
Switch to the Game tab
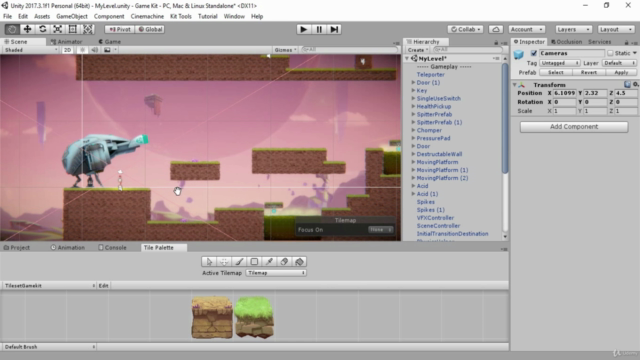[x=109, y=42]
